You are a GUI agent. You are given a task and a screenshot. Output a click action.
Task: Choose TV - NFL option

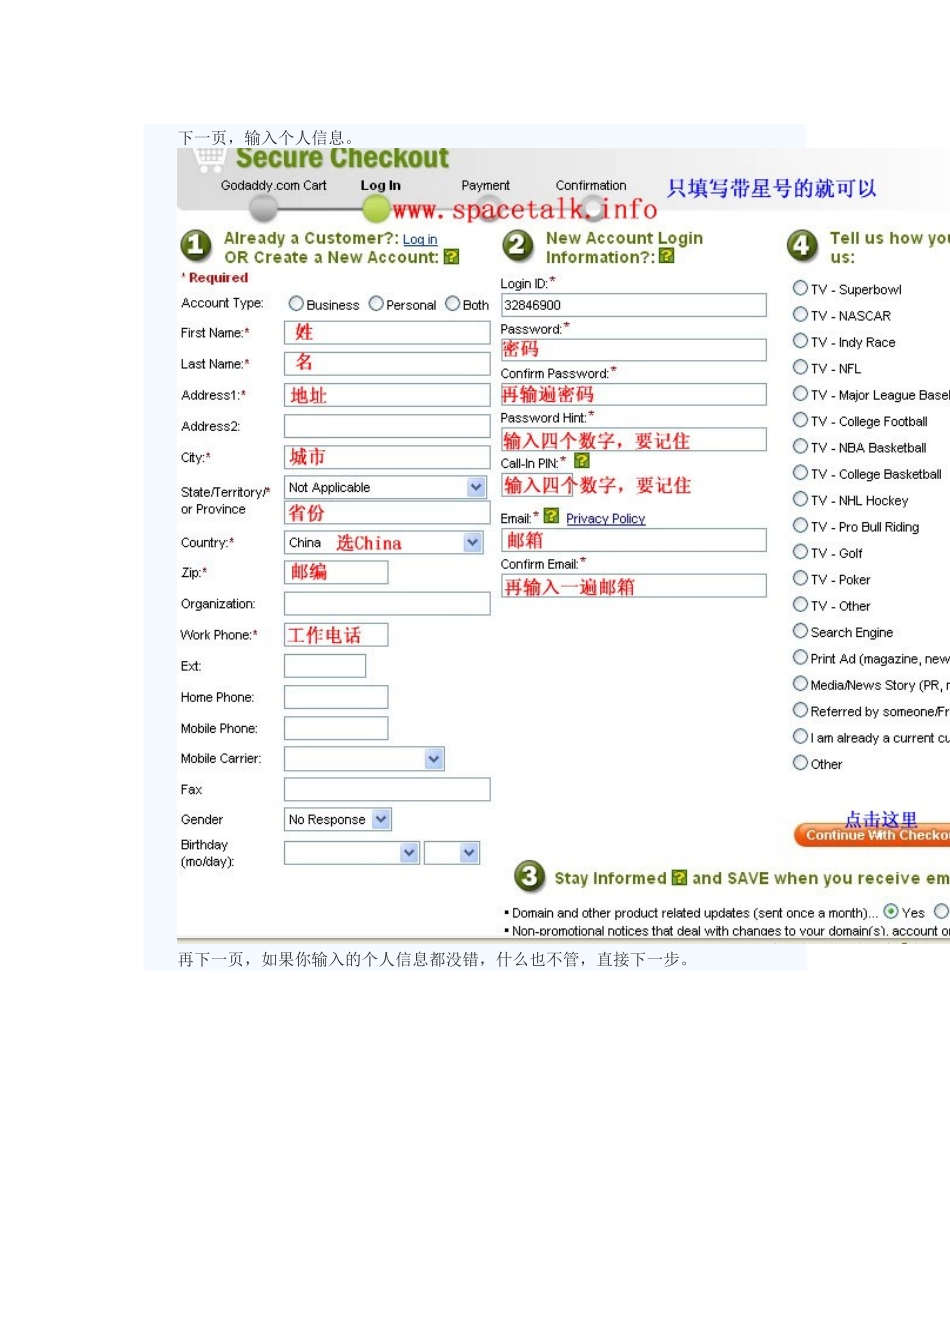pyautogui.click(x=800, y=367)
